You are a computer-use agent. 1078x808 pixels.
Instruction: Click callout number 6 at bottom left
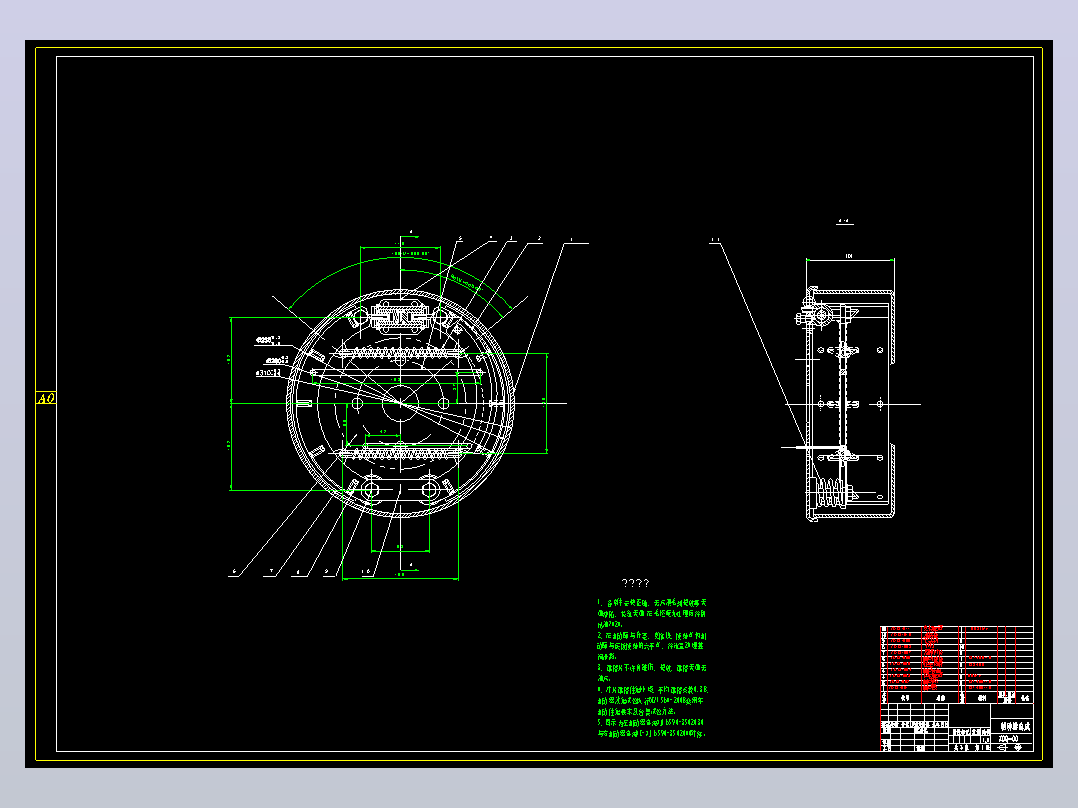point(234,571)
